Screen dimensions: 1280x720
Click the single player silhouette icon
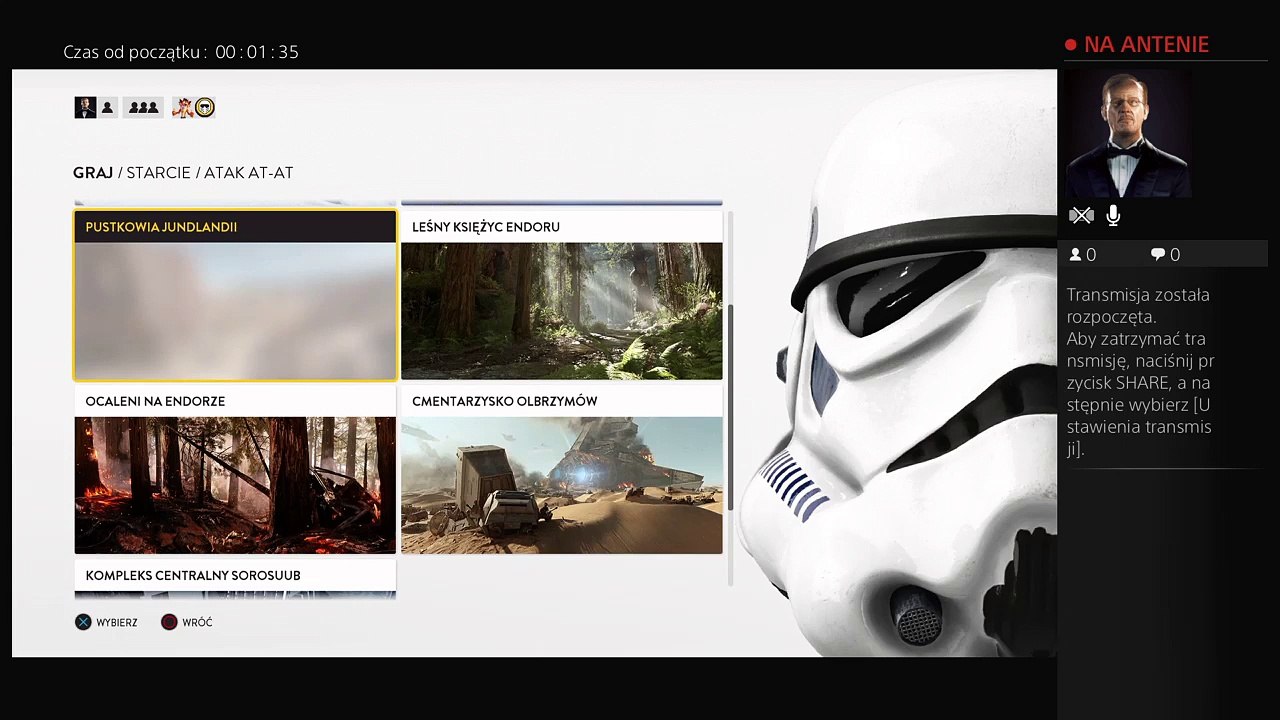tap(108, 107)
